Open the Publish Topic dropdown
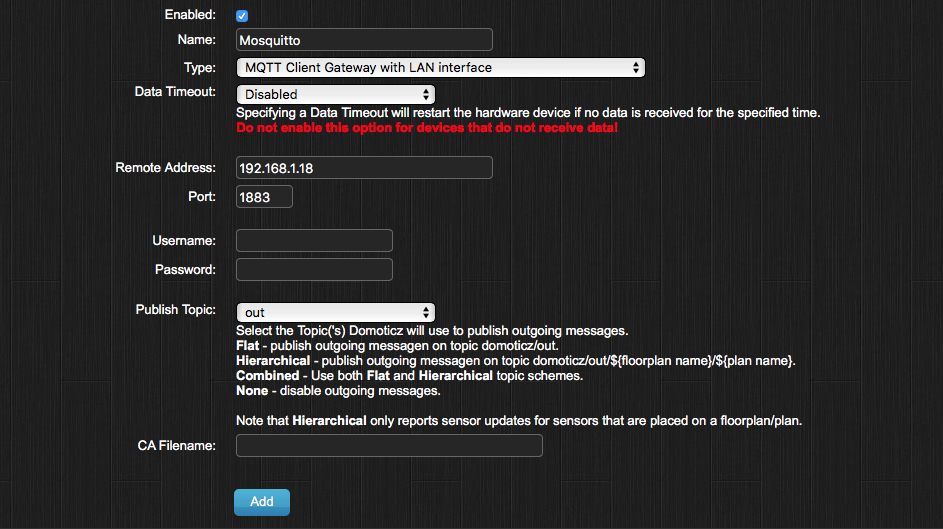 [335, 313]
